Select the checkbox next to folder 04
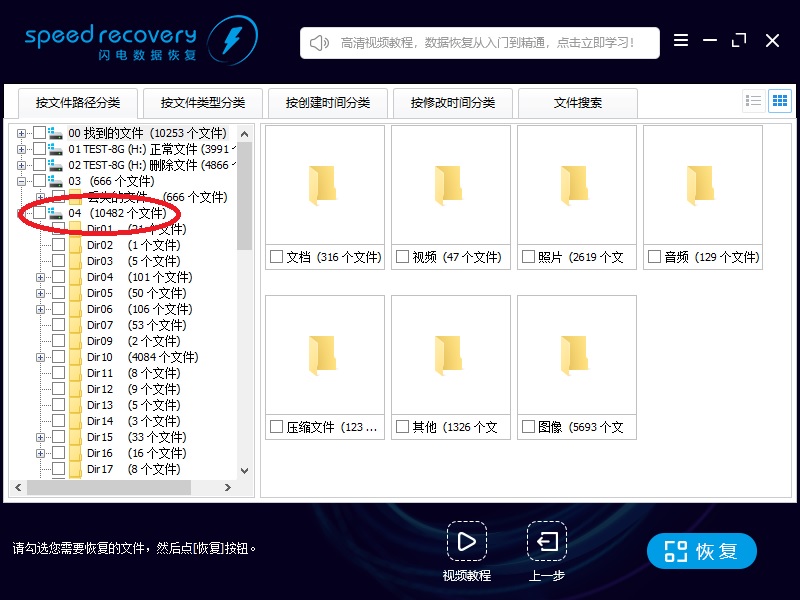 tap(38, 213)
